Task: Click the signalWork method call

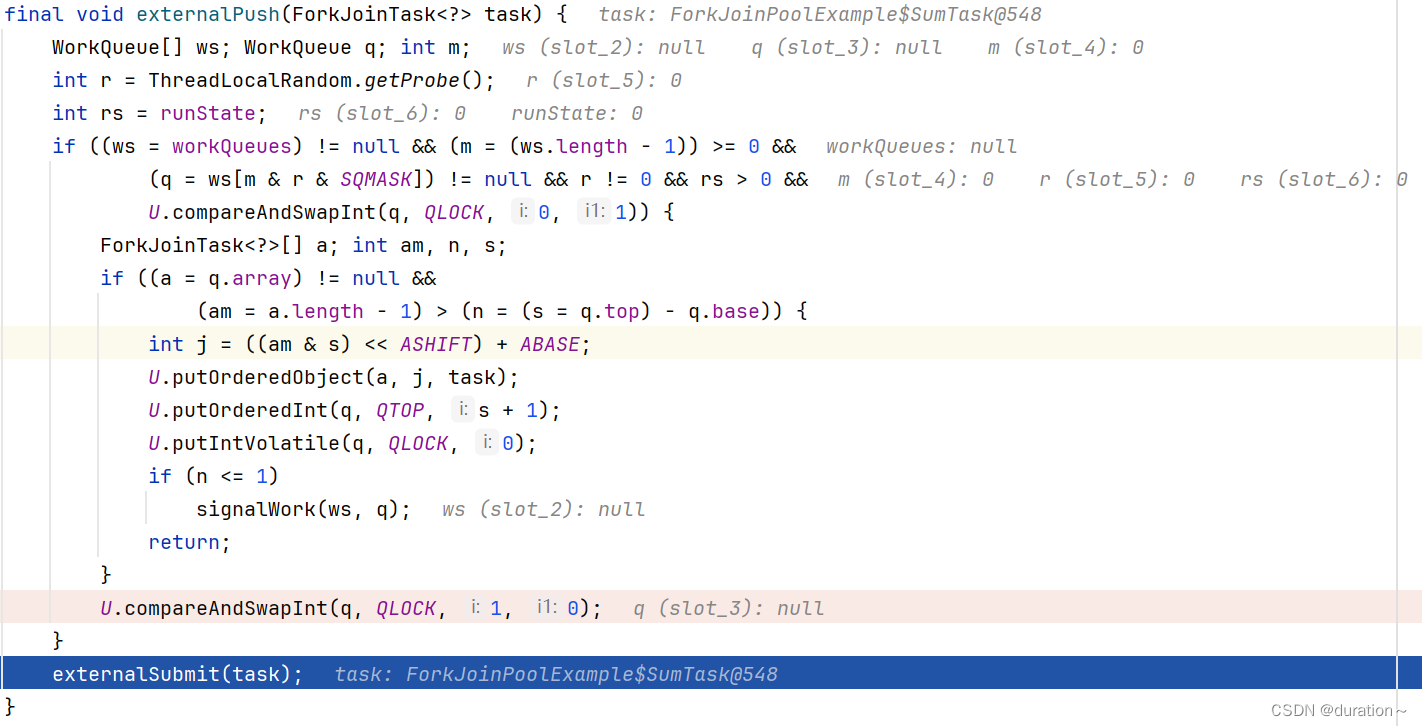Action: [x=256, y=509]
